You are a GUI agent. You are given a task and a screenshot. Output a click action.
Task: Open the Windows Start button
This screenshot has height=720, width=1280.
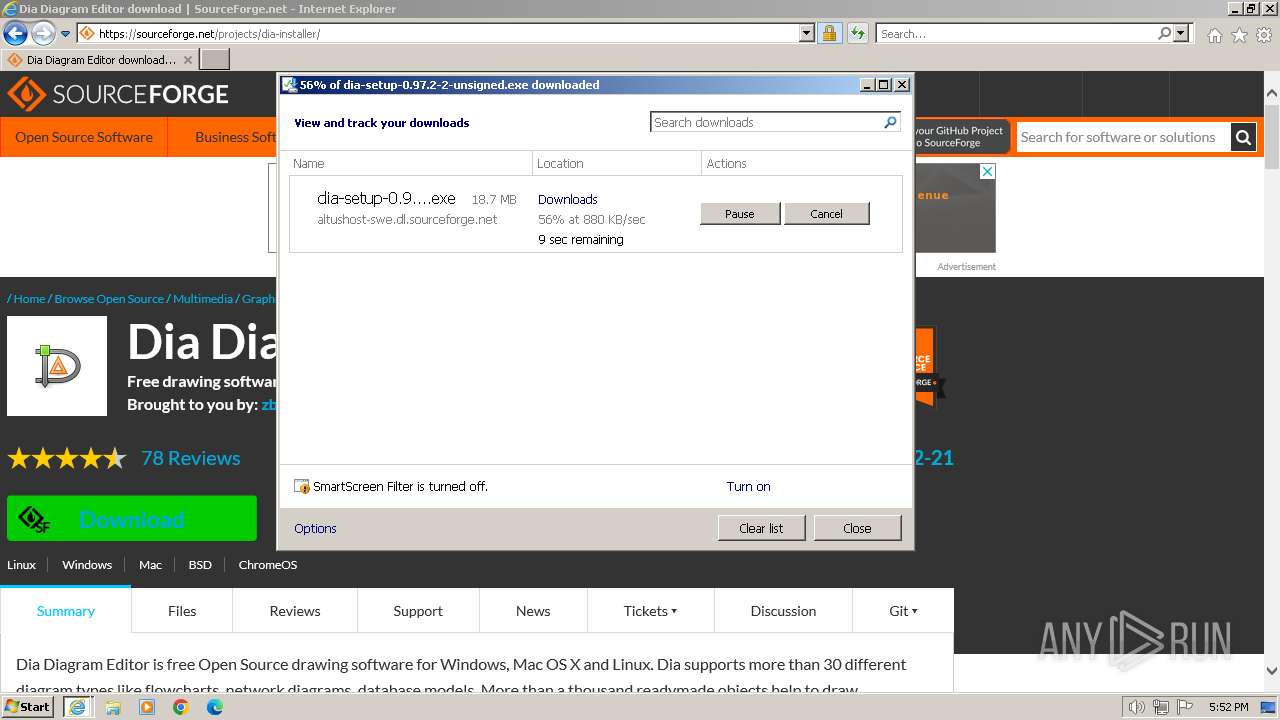coord(28,707)
